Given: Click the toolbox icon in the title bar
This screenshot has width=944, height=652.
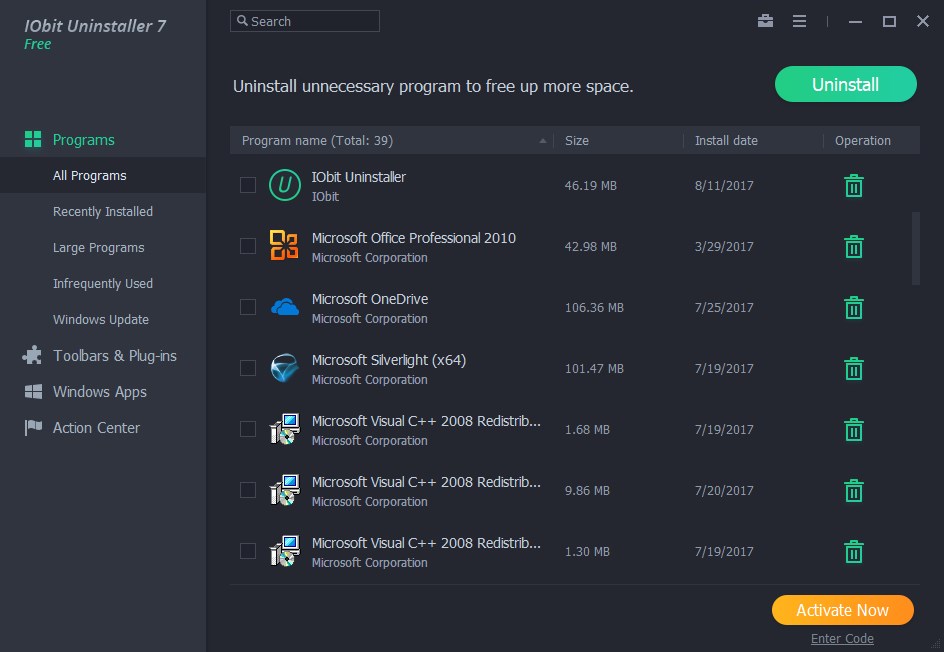Looking at the screenshot, I should click(765, 20).
